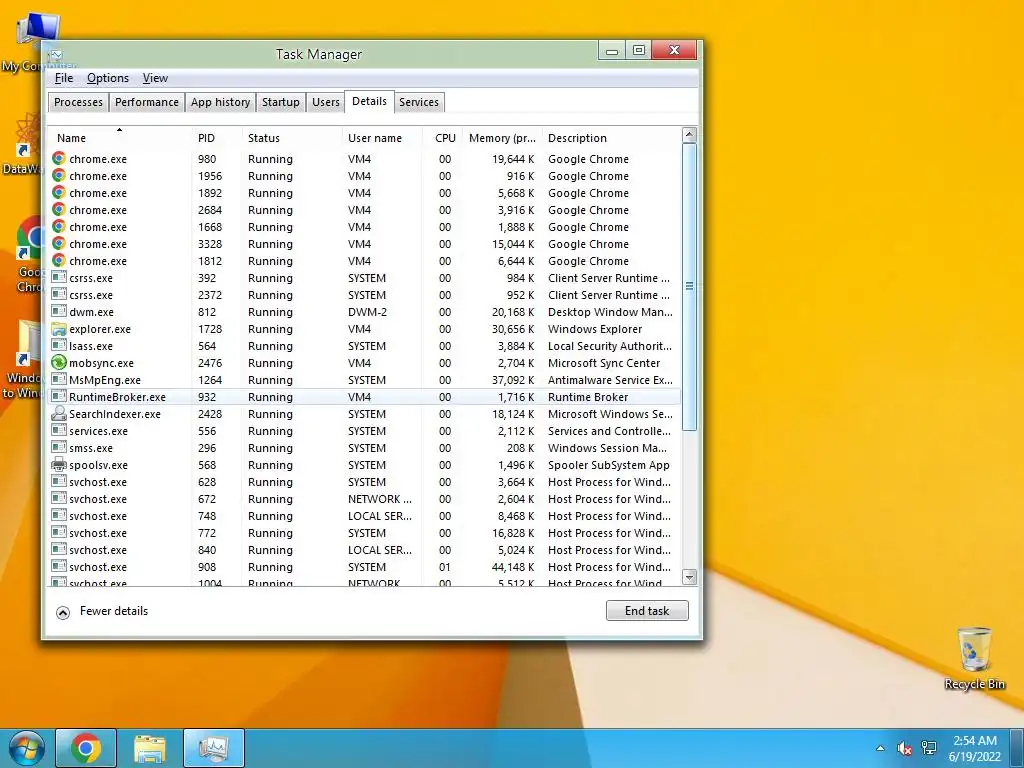Click the muted volume tray icon

[904, 748]
